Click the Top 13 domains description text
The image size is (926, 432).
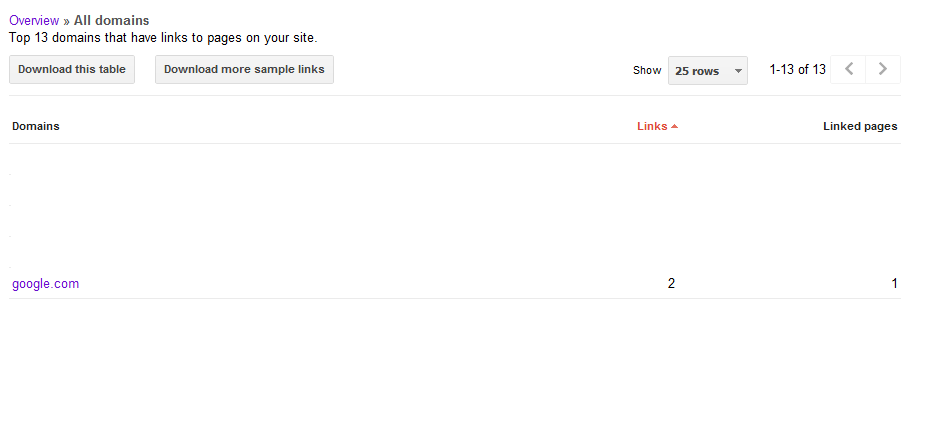163,38
